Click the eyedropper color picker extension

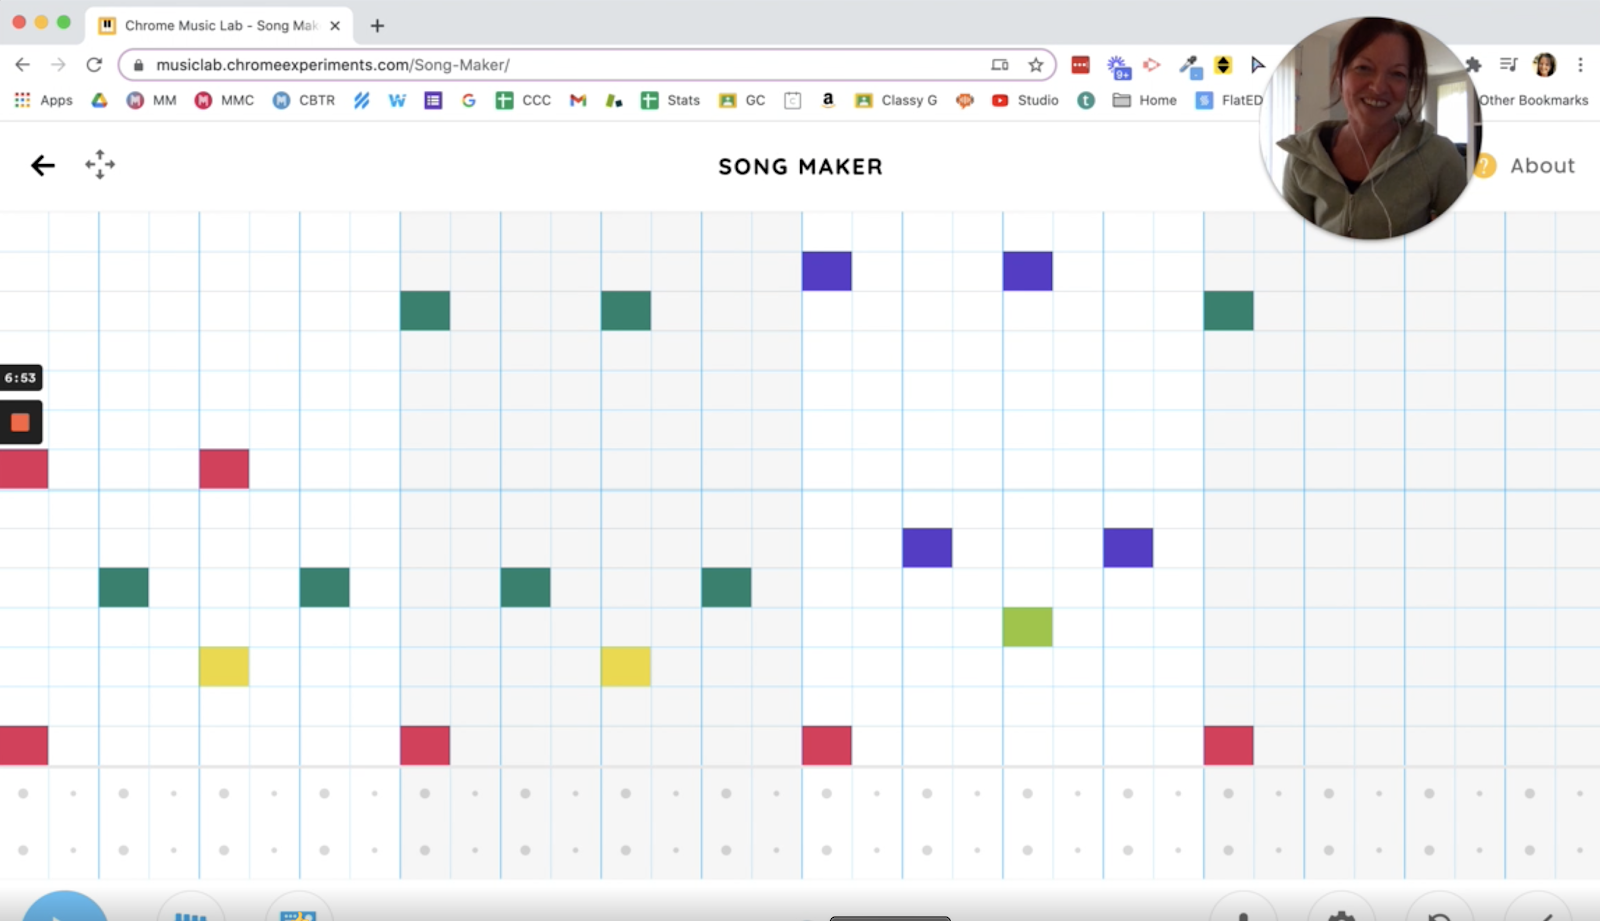[x=1190, y=66]
